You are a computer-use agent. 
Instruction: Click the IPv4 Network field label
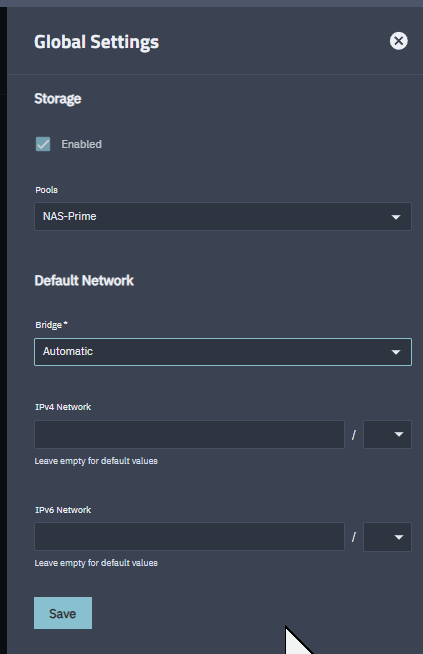point(63,407)
